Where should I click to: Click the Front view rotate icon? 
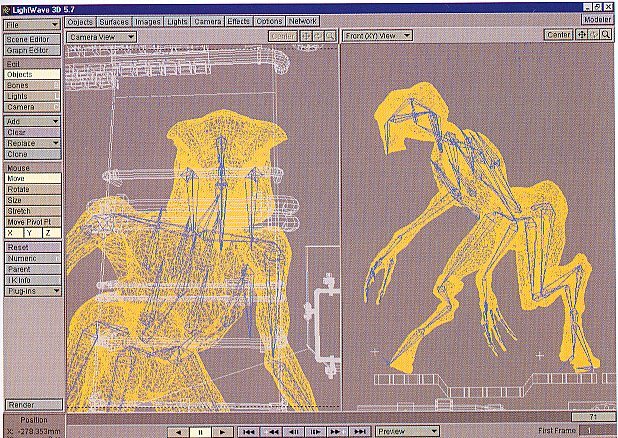click(x=594, y=35)
